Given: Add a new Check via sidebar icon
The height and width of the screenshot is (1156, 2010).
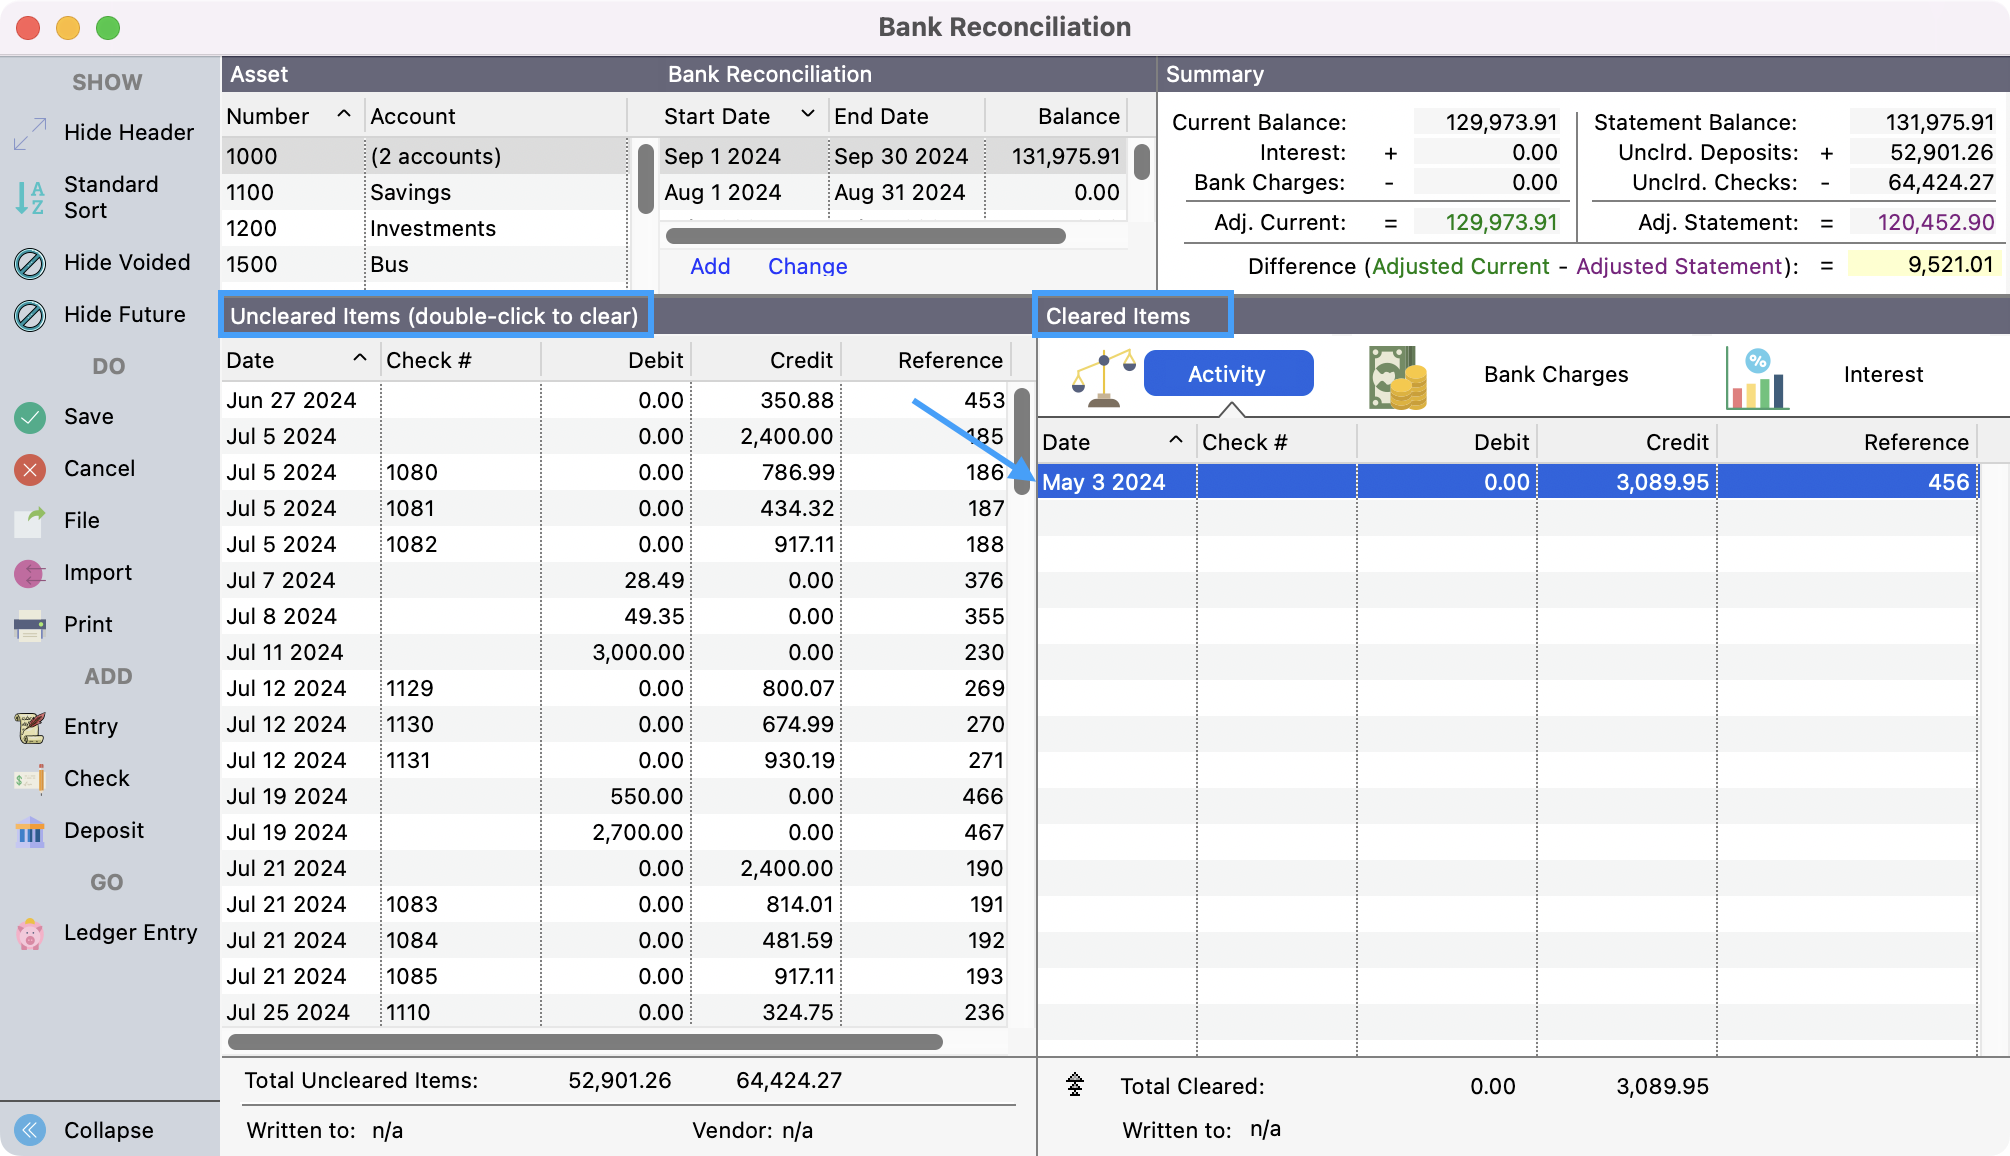Looking at the screenshot, I should click(30, 779).
